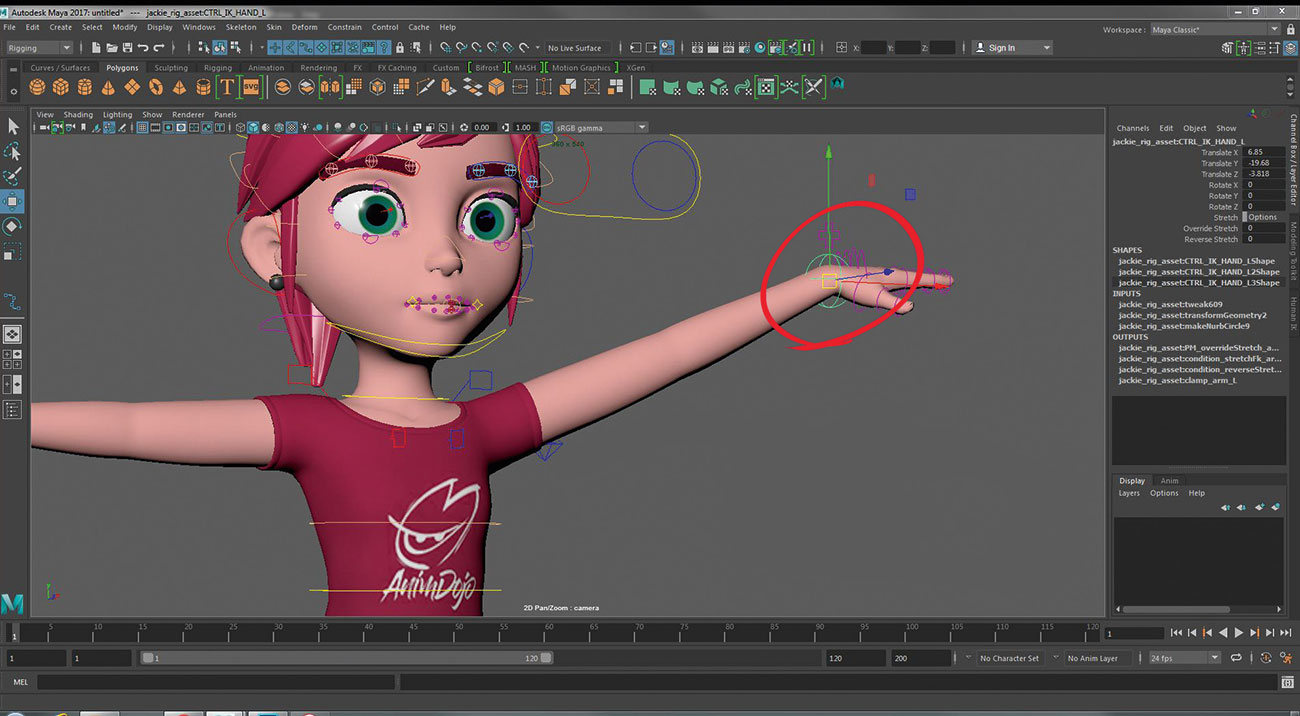Viewport: 1300px width, 716px height.
Task: Toggle looping playback button
Action: (x=1237, y=658)
